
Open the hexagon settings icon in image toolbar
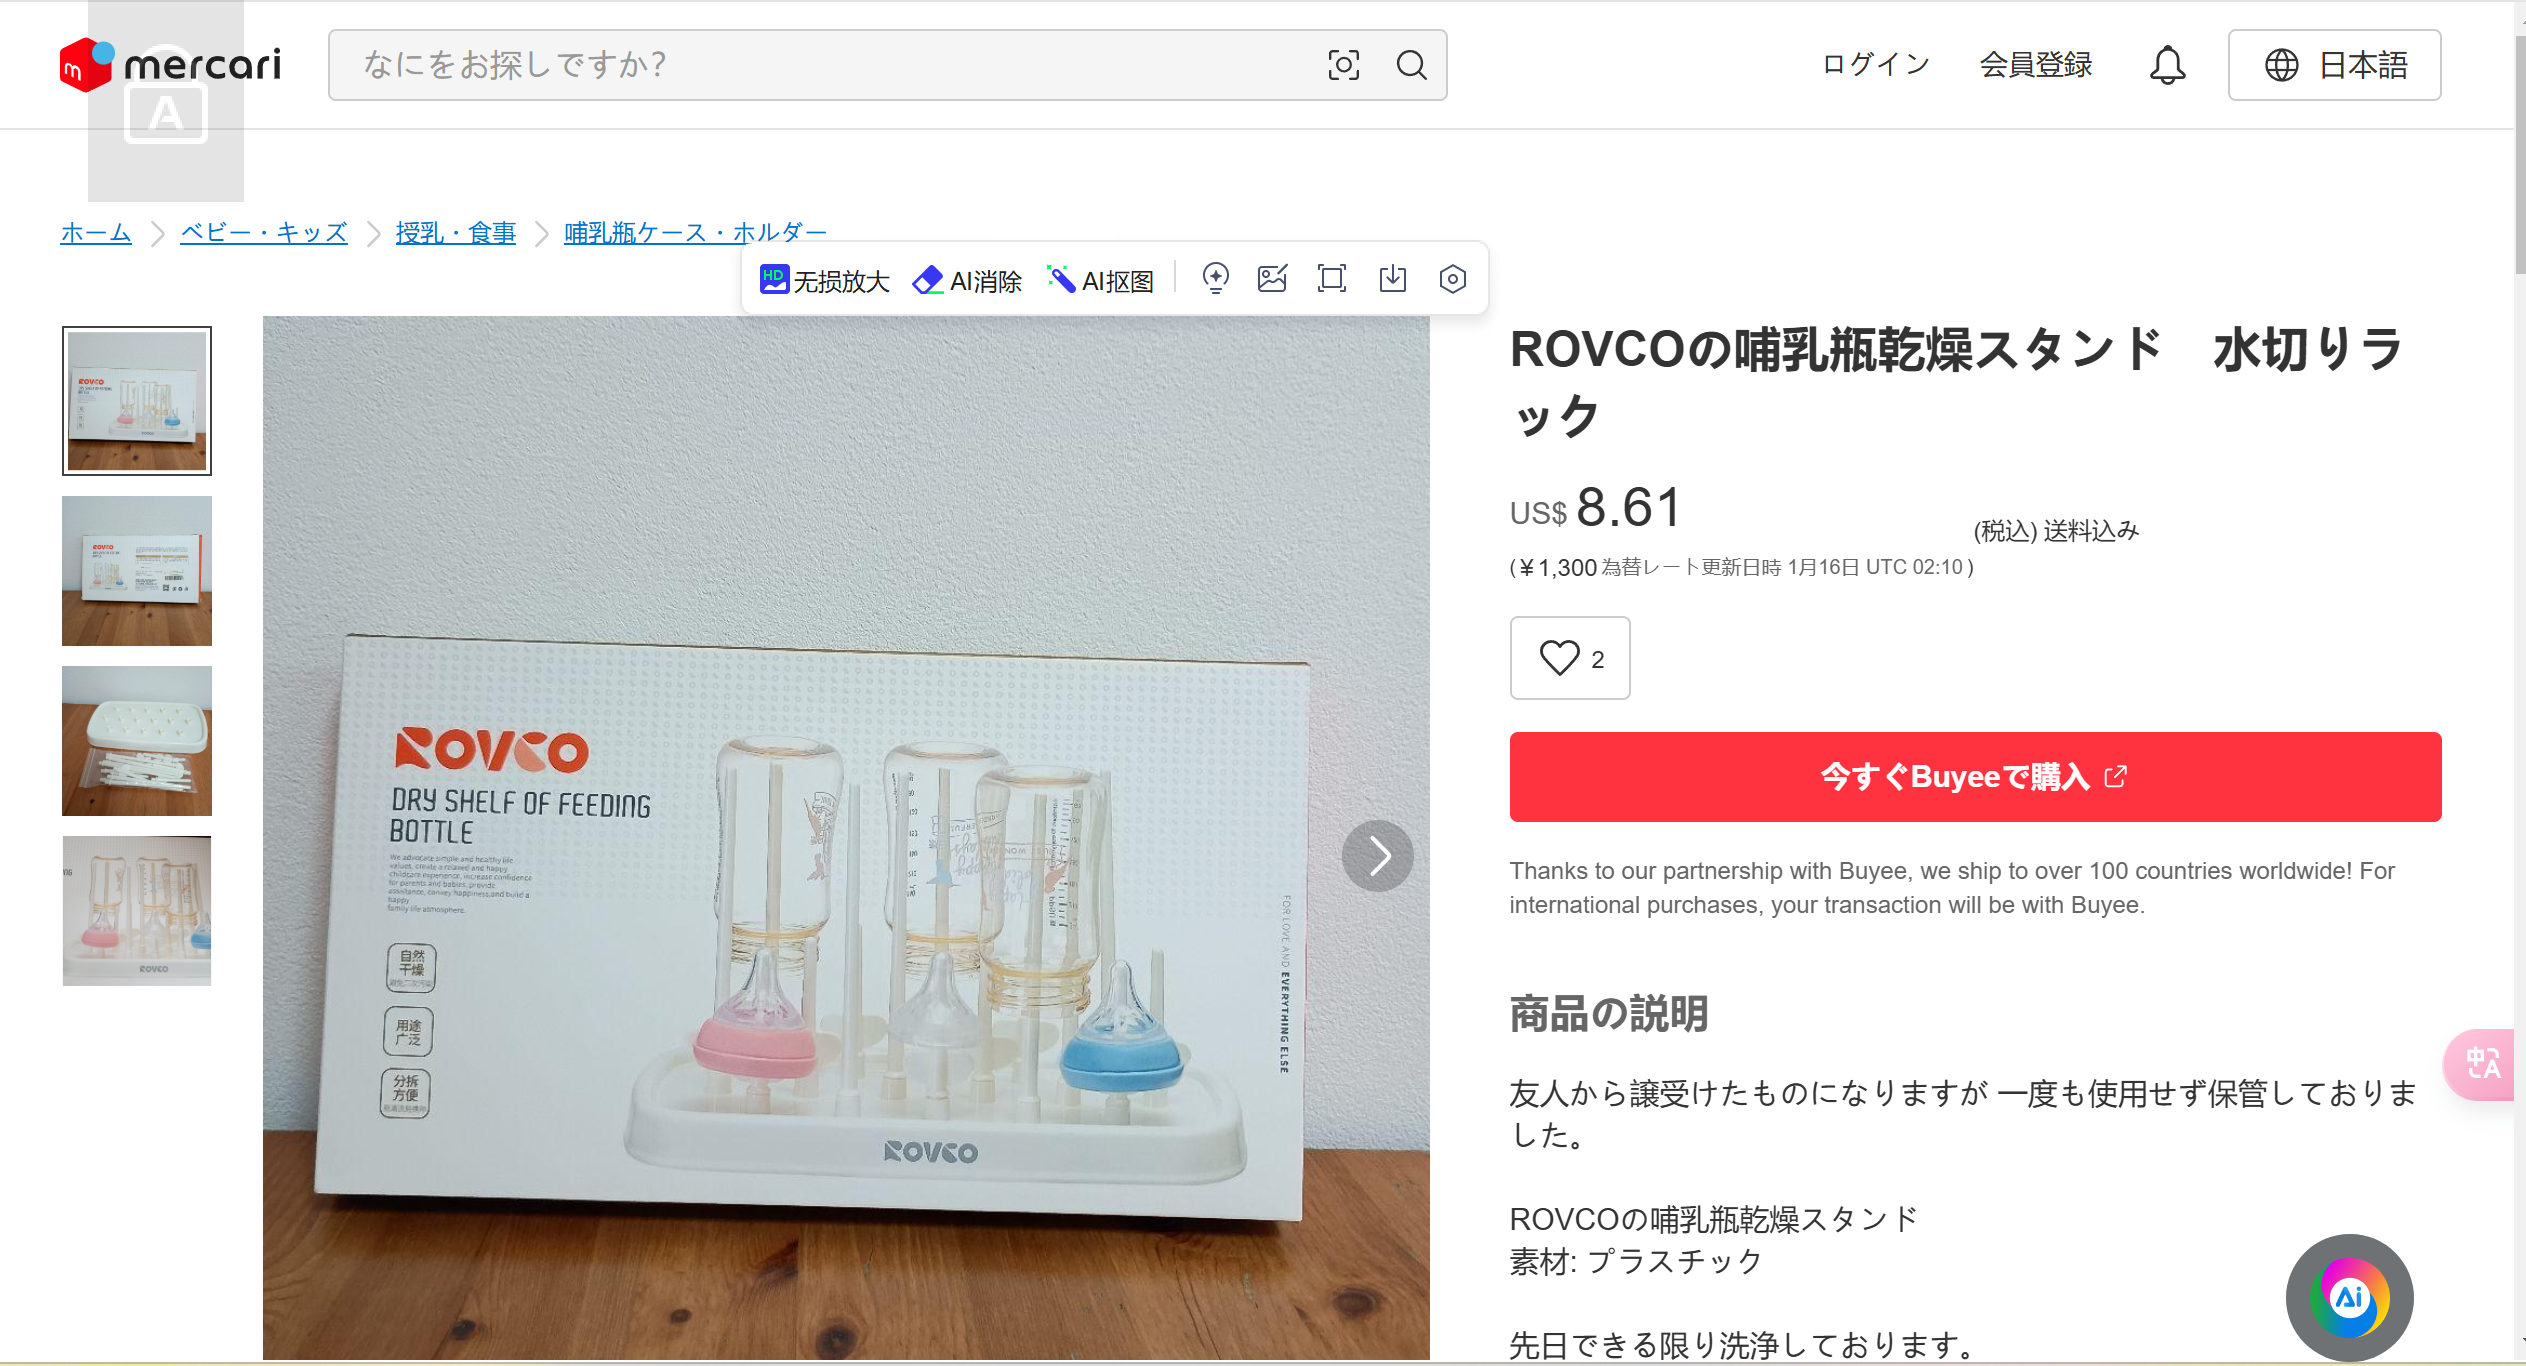(x=1452, y=279)
